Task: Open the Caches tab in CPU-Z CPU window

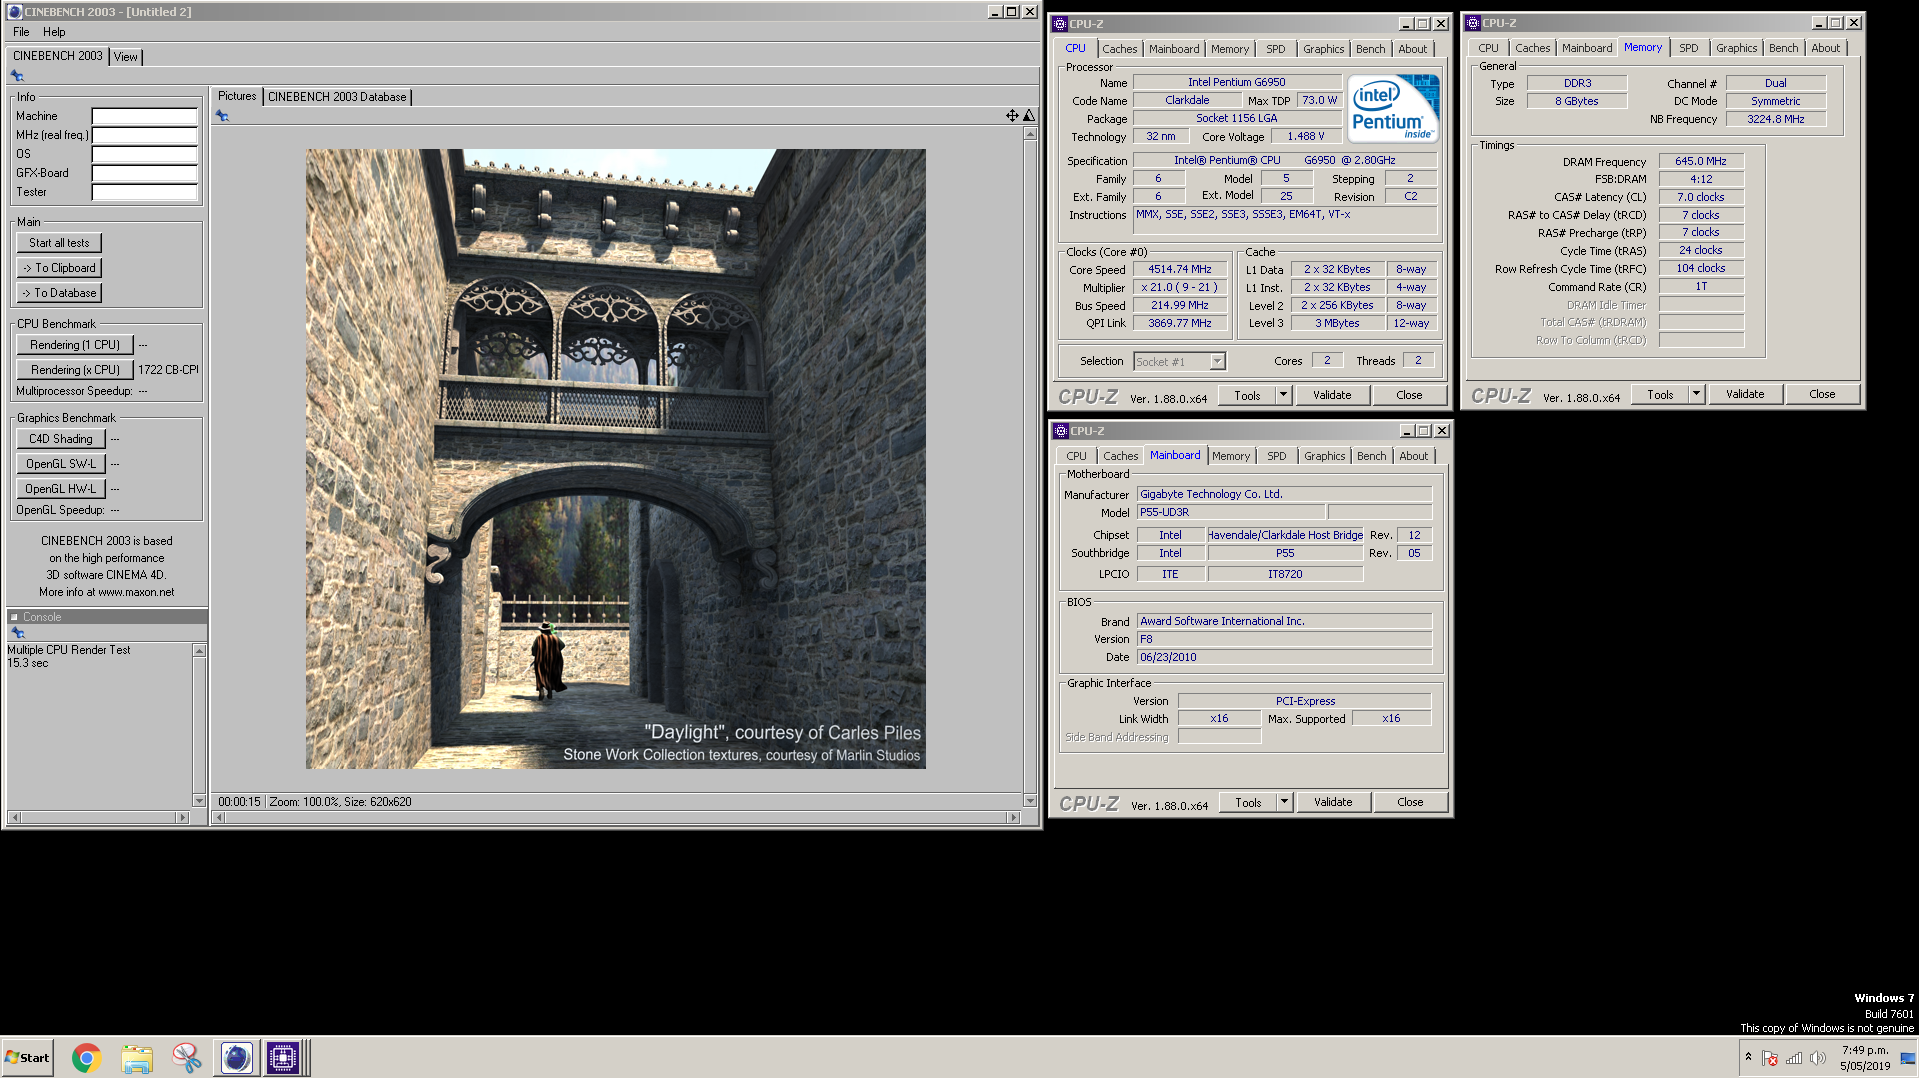Action: pos(1120,49)
